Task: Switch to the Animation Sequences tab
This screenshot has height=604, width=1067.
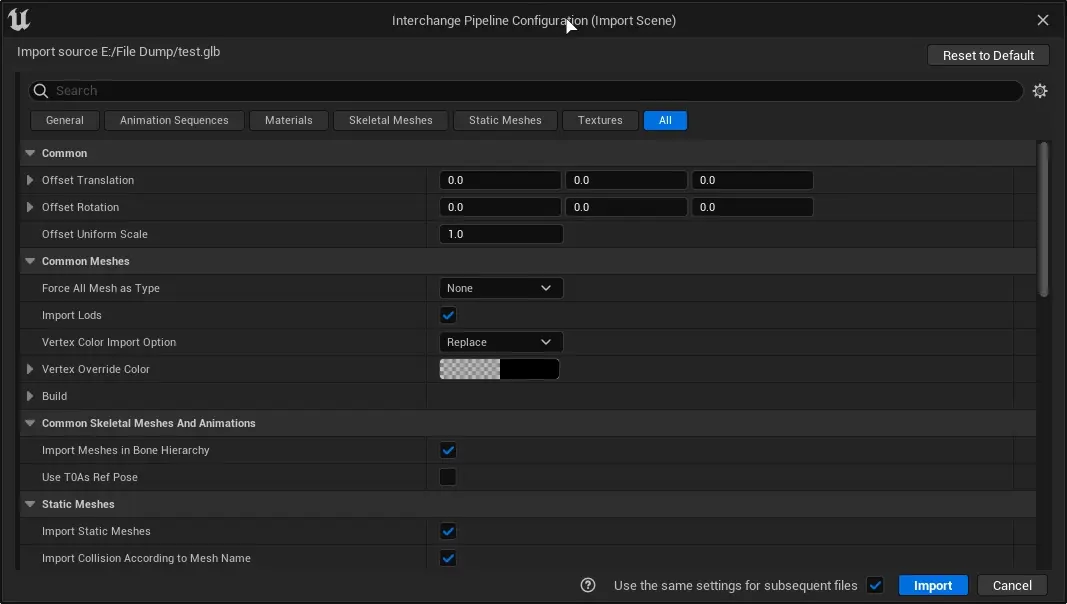Action: (x=174, y=120)
